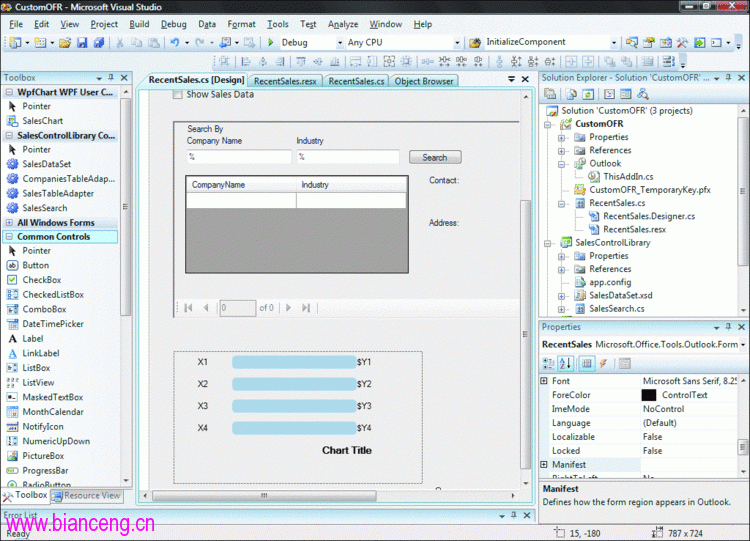Pick the MonthCalendar control in Toolbox
The height and width of the screenshot is (541, 750).
[x=53, y=412]
